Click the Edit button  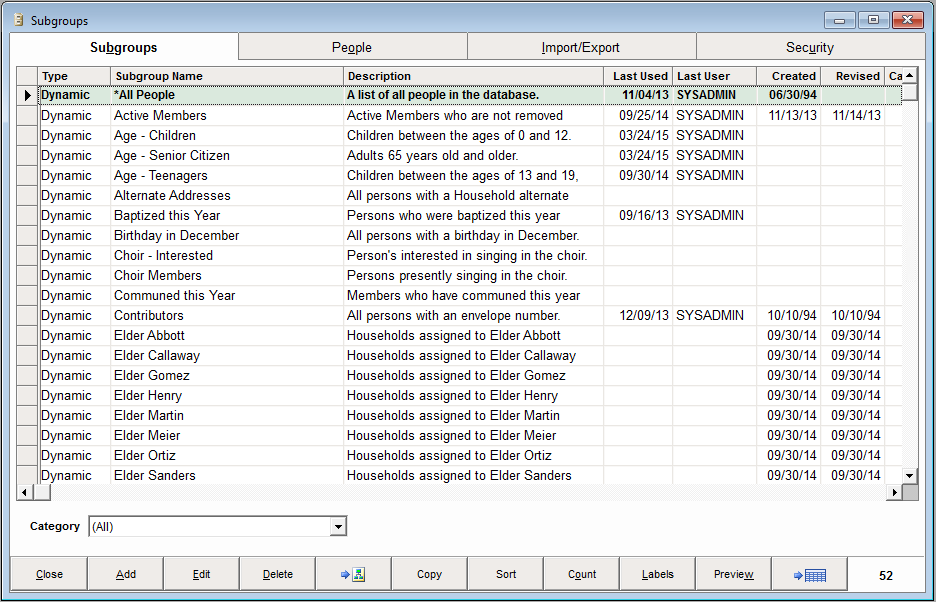pyautogui.click(x=201, y=574)
